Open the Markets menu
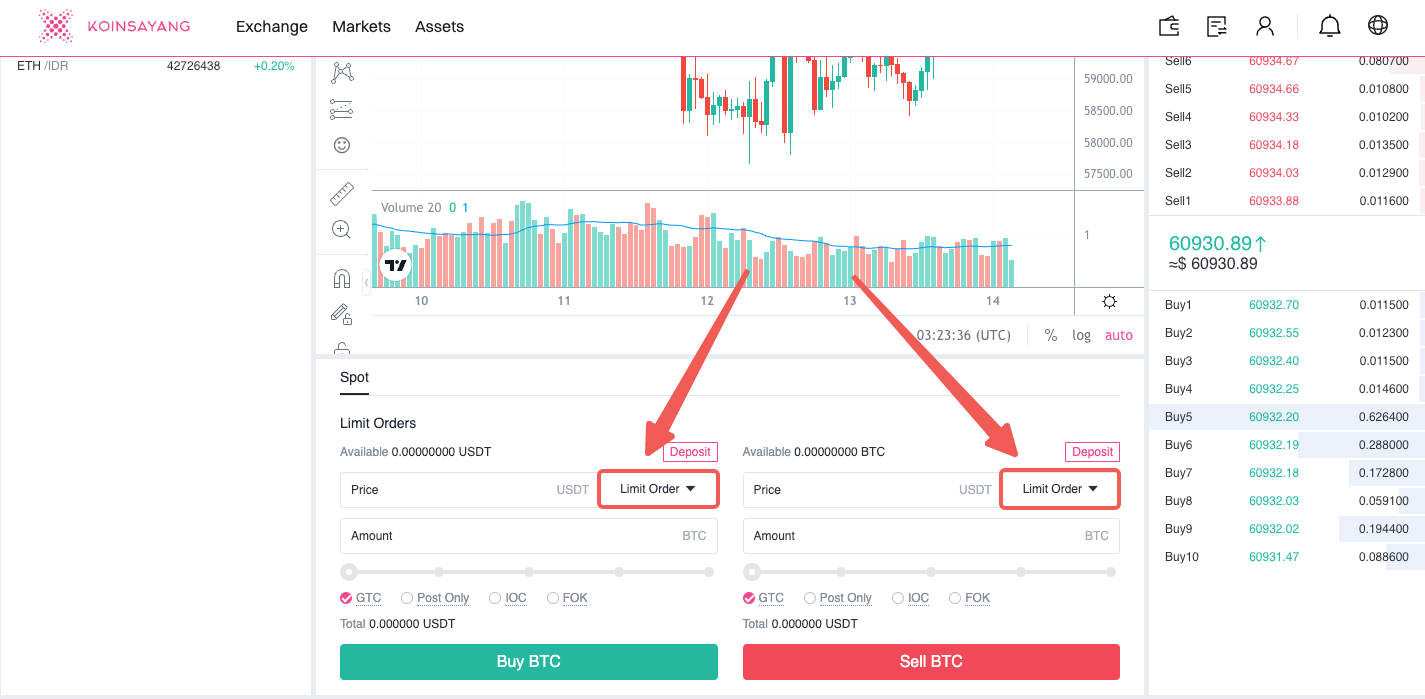1425x699 pixels. coord(361,27)
